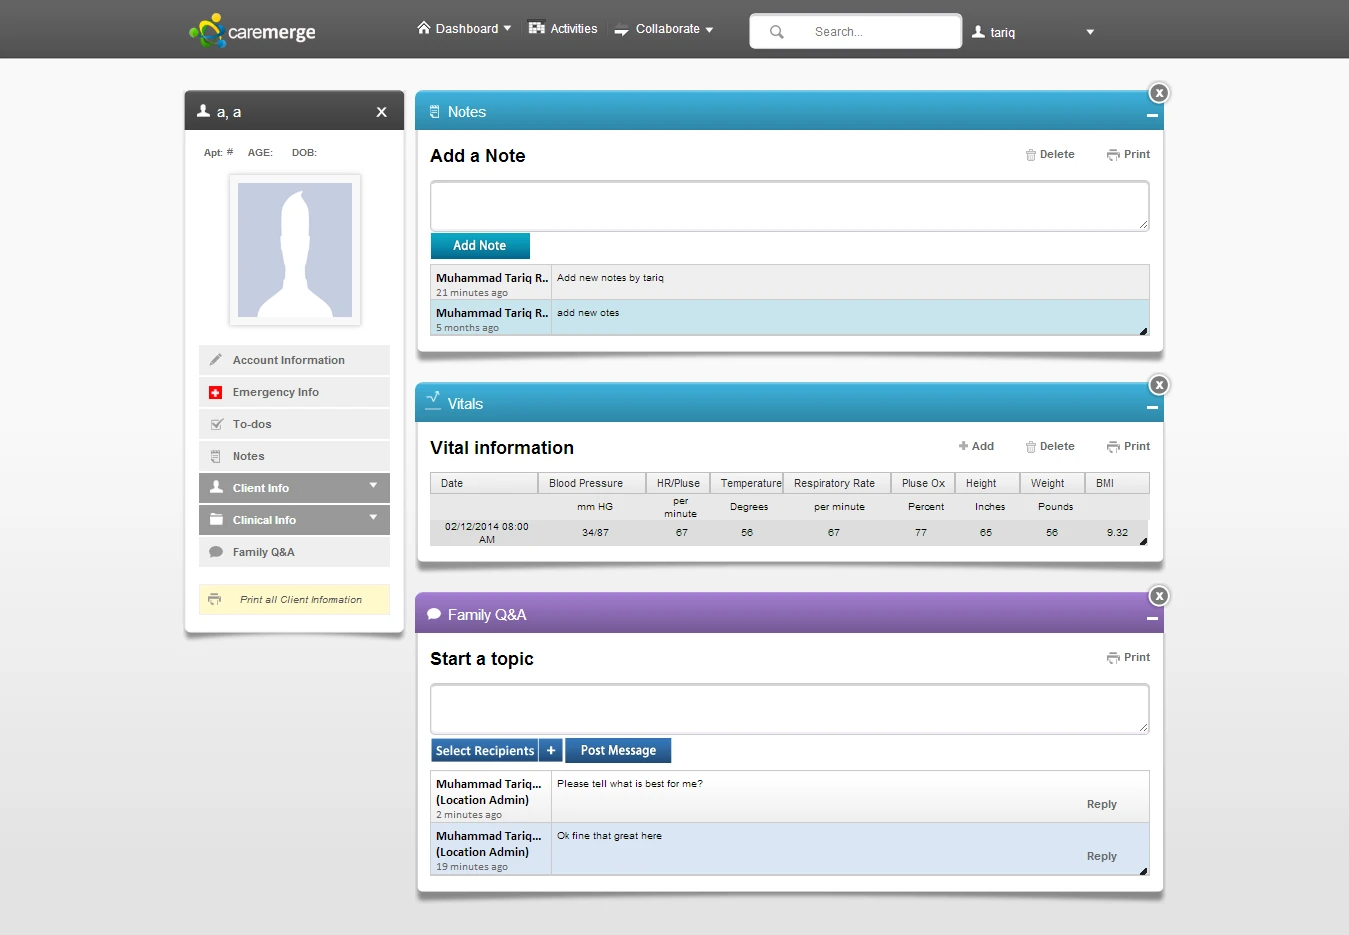This screenshot has width=1349, height=935.
Task: Click Post Message button
Action: point(618,751)
